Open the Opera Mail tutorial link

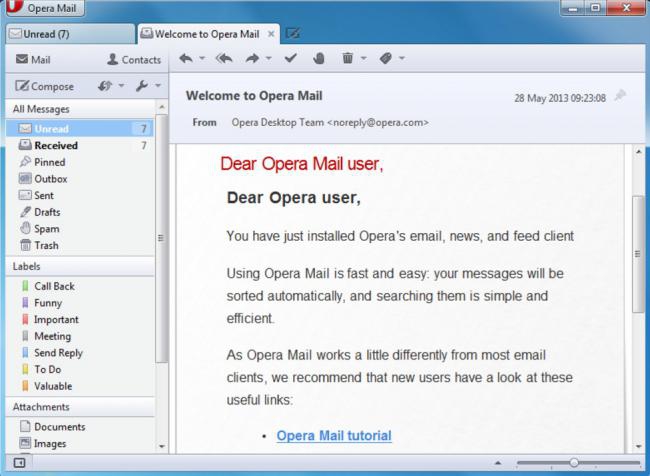[x=334, y=435]
